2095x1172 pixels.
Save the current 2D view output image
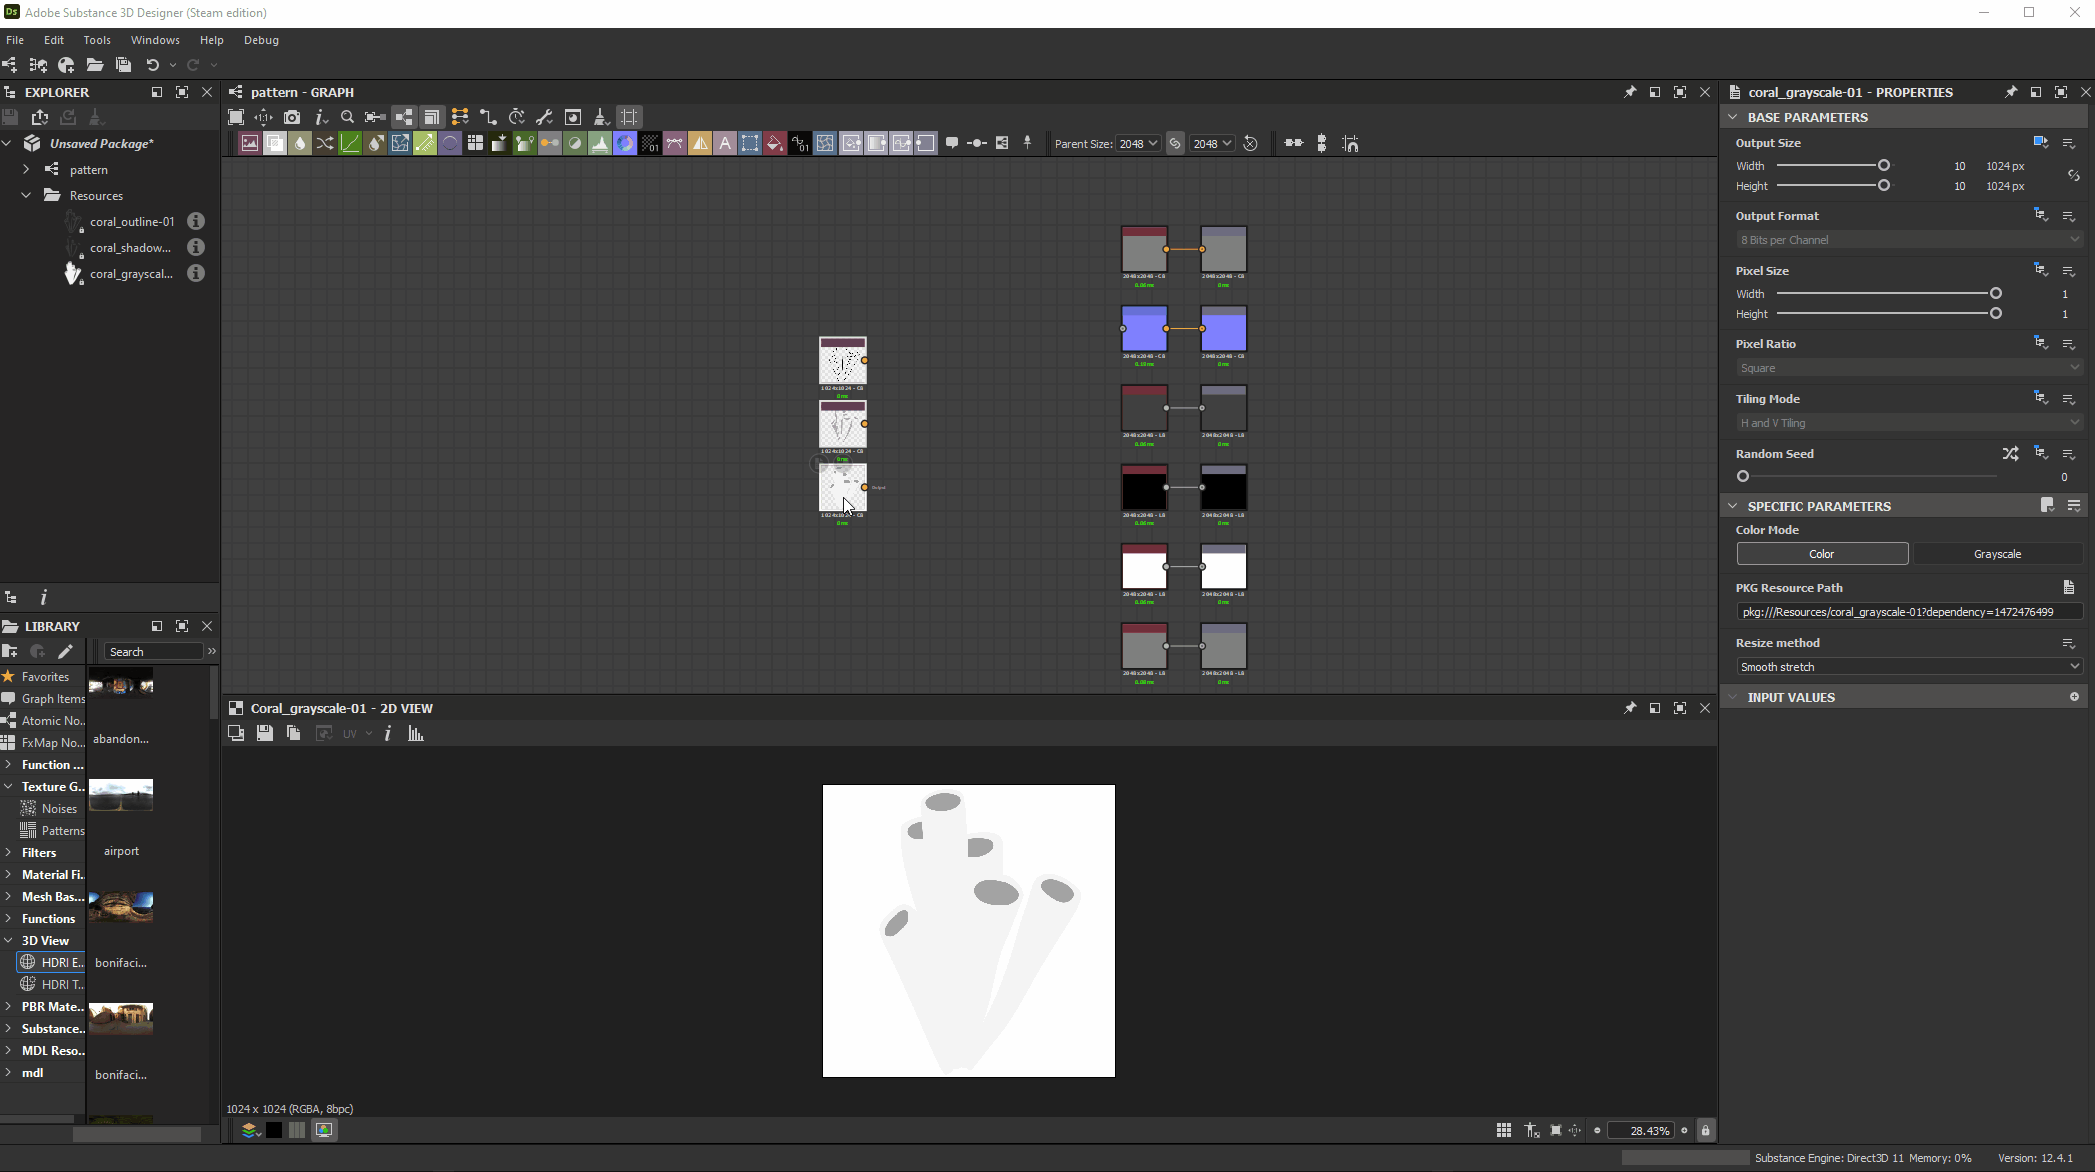coord(265,733)
